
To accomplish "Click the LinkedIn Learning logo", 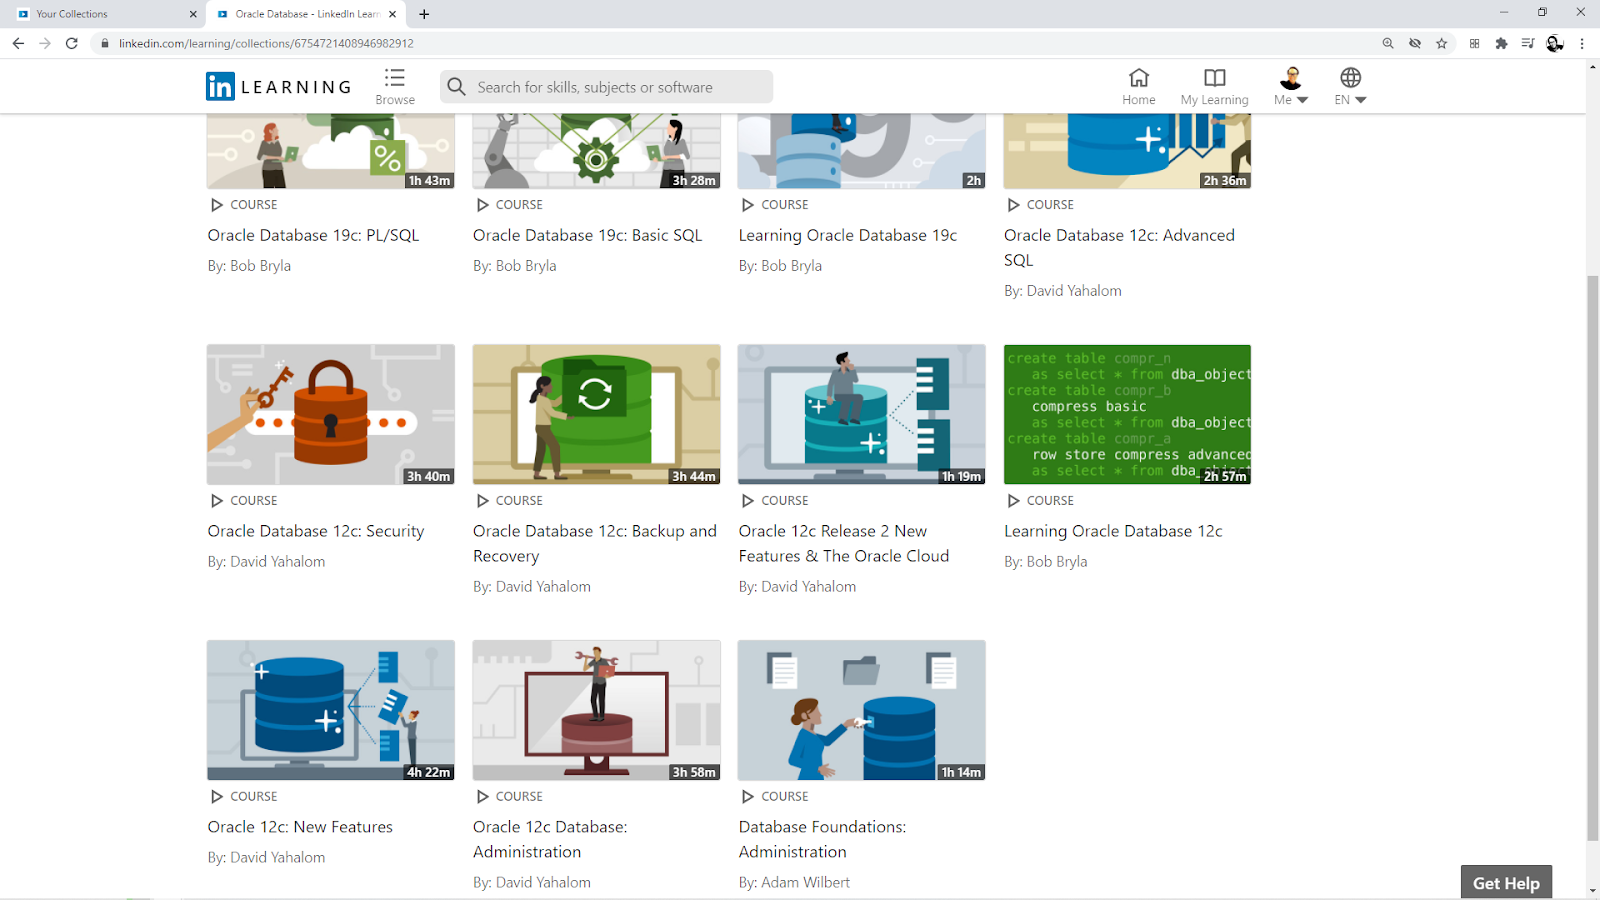I will coord(279,87).
